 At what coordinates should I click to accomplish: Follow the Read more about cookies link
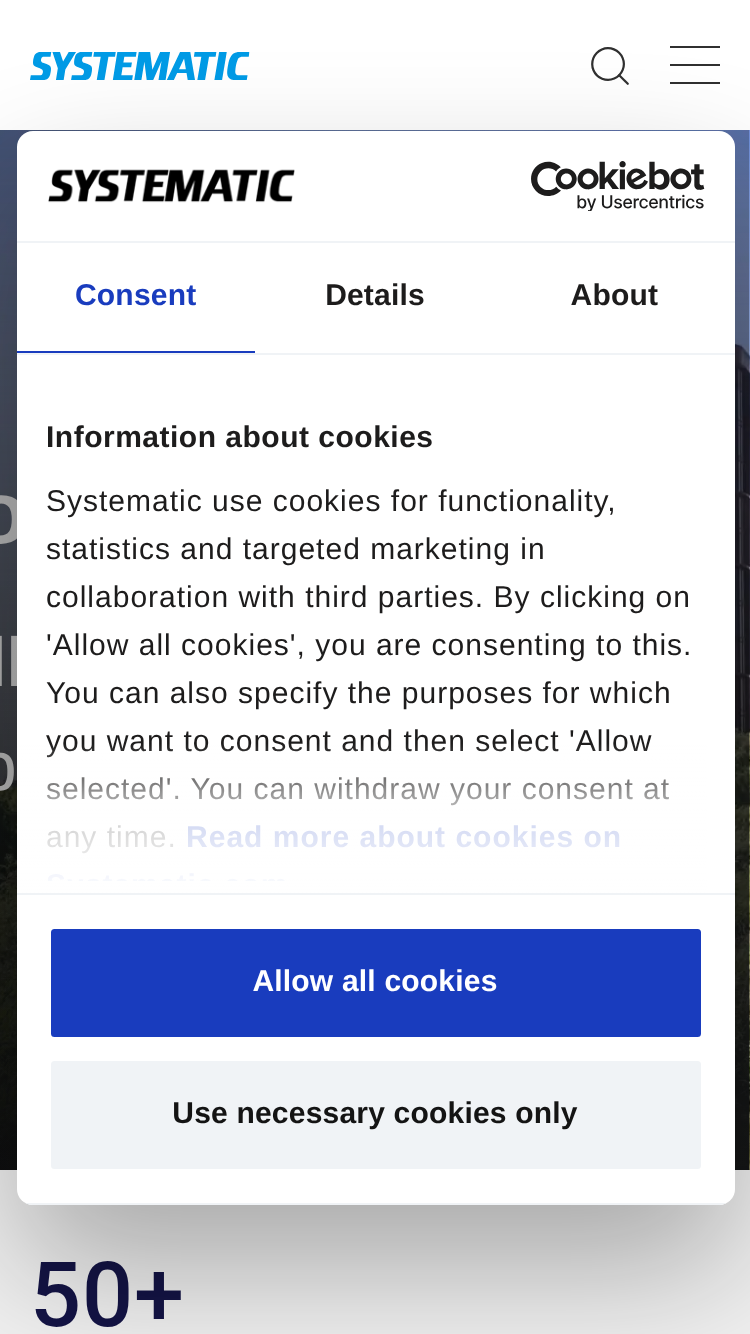[403, 837]
